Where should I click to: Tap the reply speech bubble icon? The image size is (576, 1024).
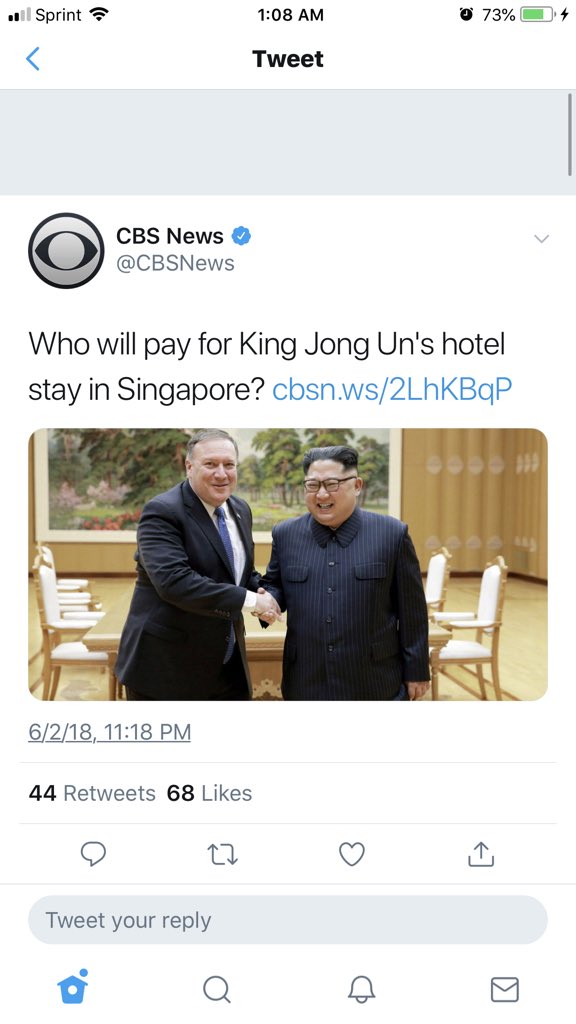tap(93, 854)
